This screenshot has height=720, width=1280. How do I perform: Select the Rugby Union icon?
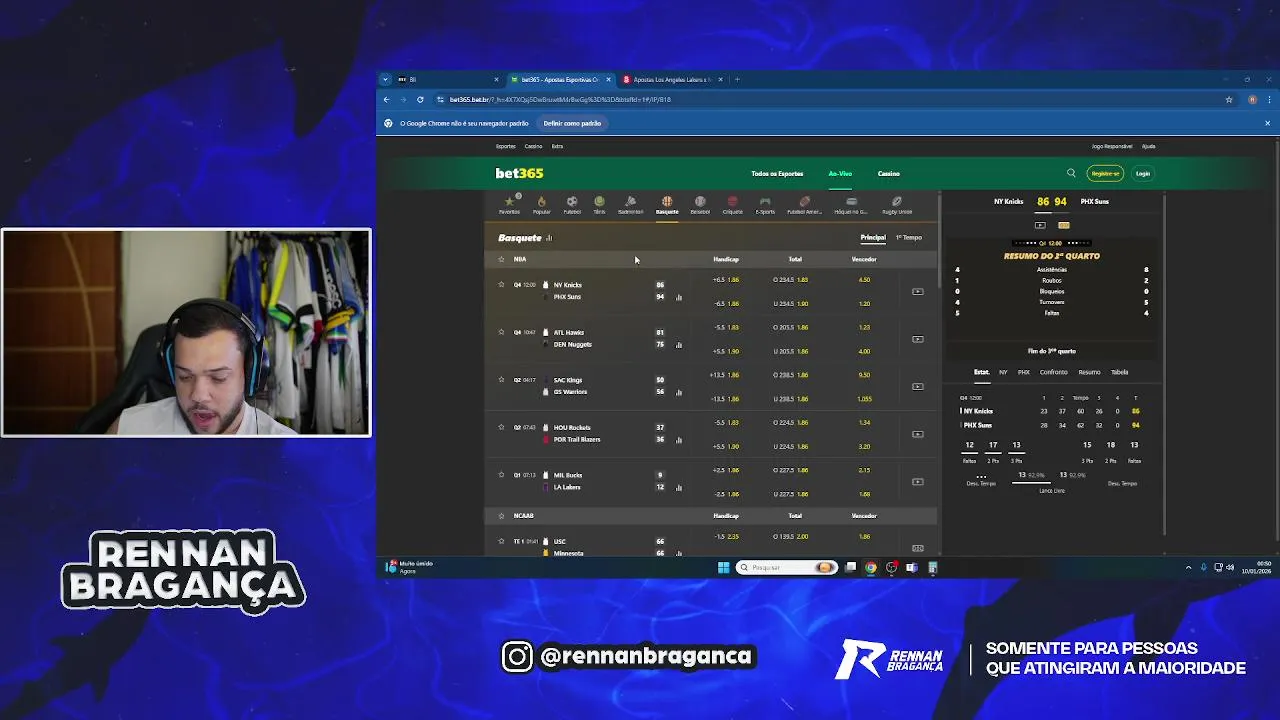[x=897, y=204]
